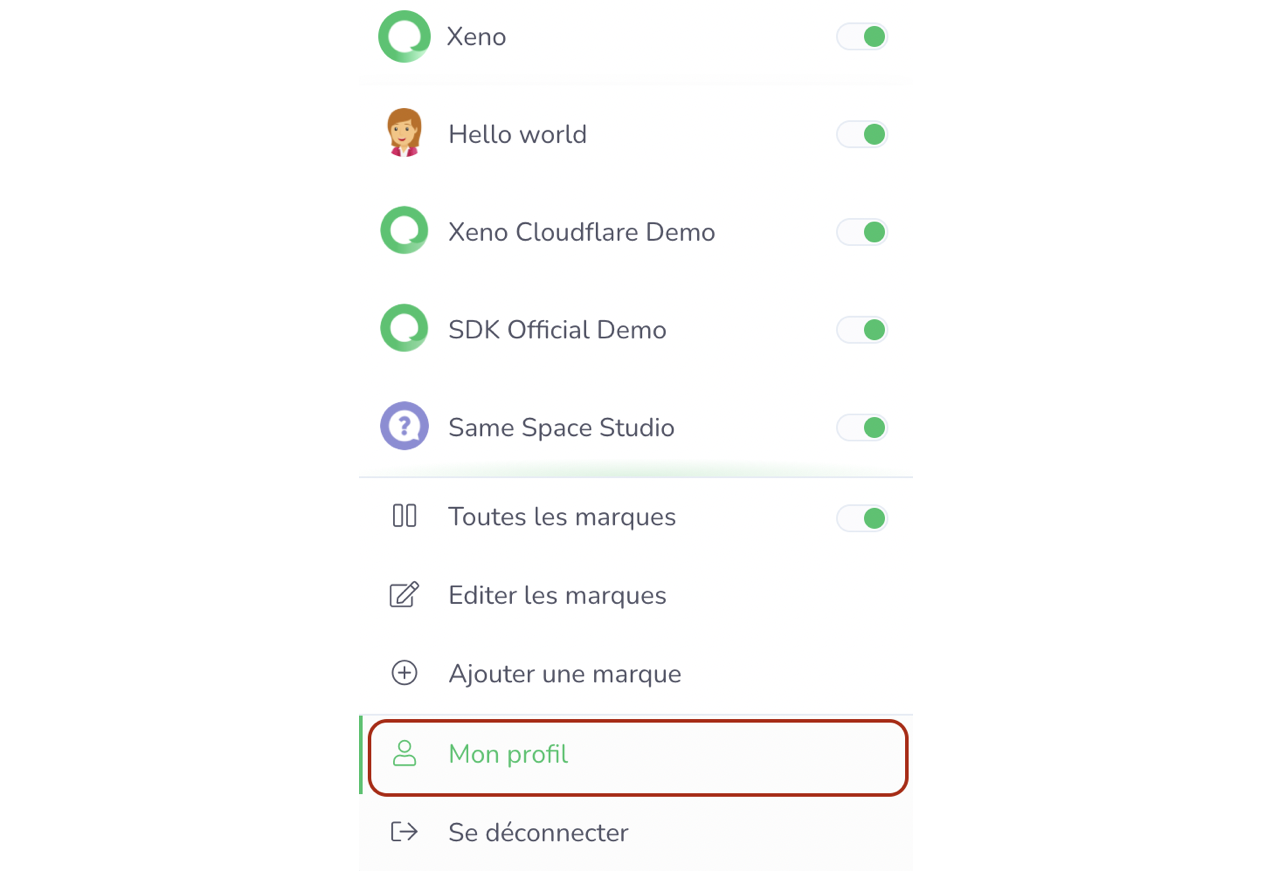Click Se déconnecter to log out
This screenshot has height=886, width=1276.
click(x=538, y=833)
